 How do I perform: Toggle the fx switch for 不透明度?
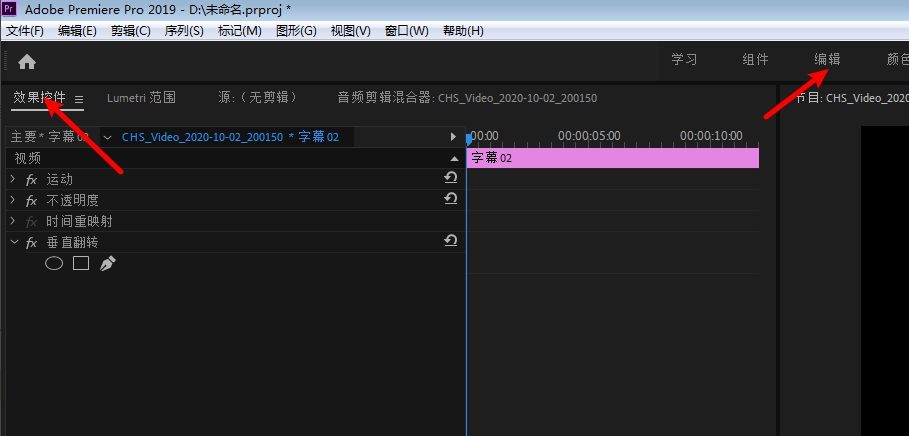31,200
